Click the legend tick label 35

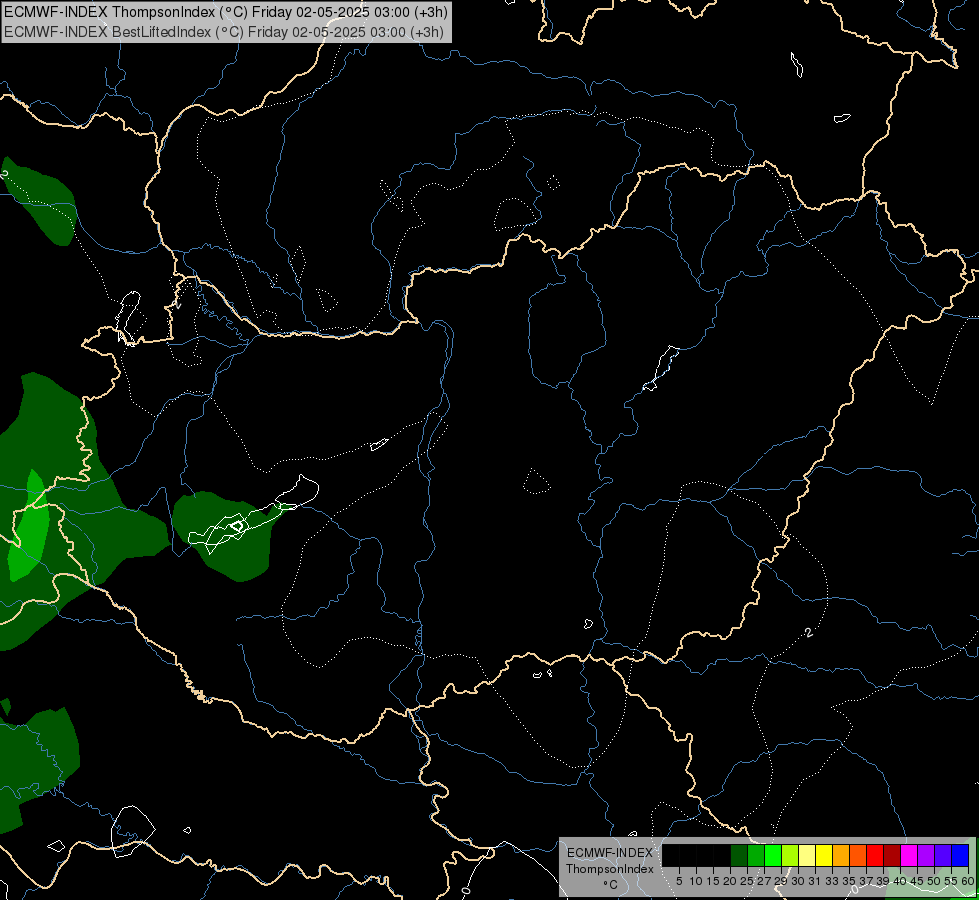point(849,881)
